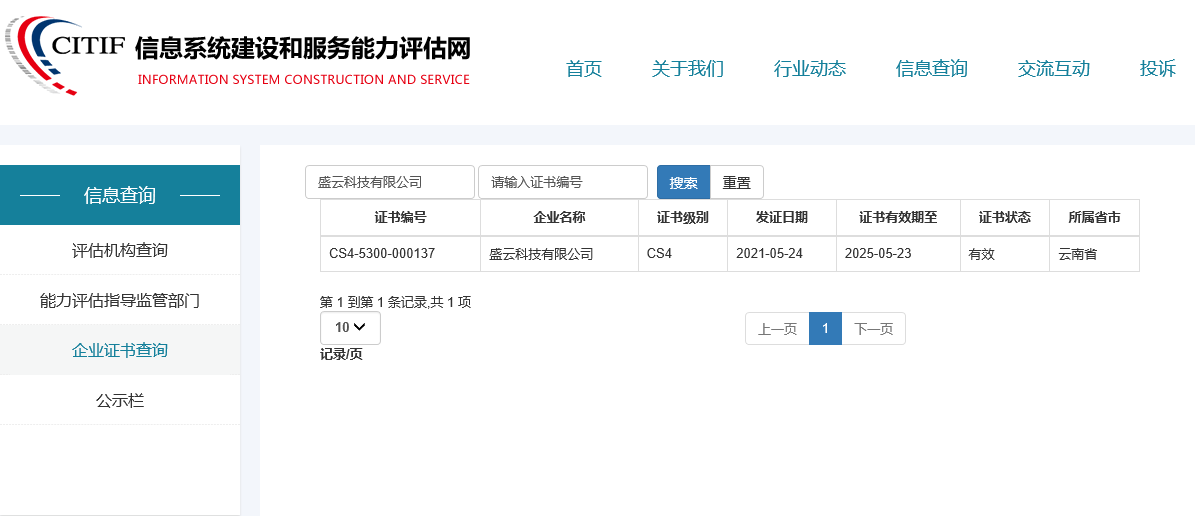Click the 证书有效期至 column header
This screenshot has height=516, width=1195.
(899, 218)
